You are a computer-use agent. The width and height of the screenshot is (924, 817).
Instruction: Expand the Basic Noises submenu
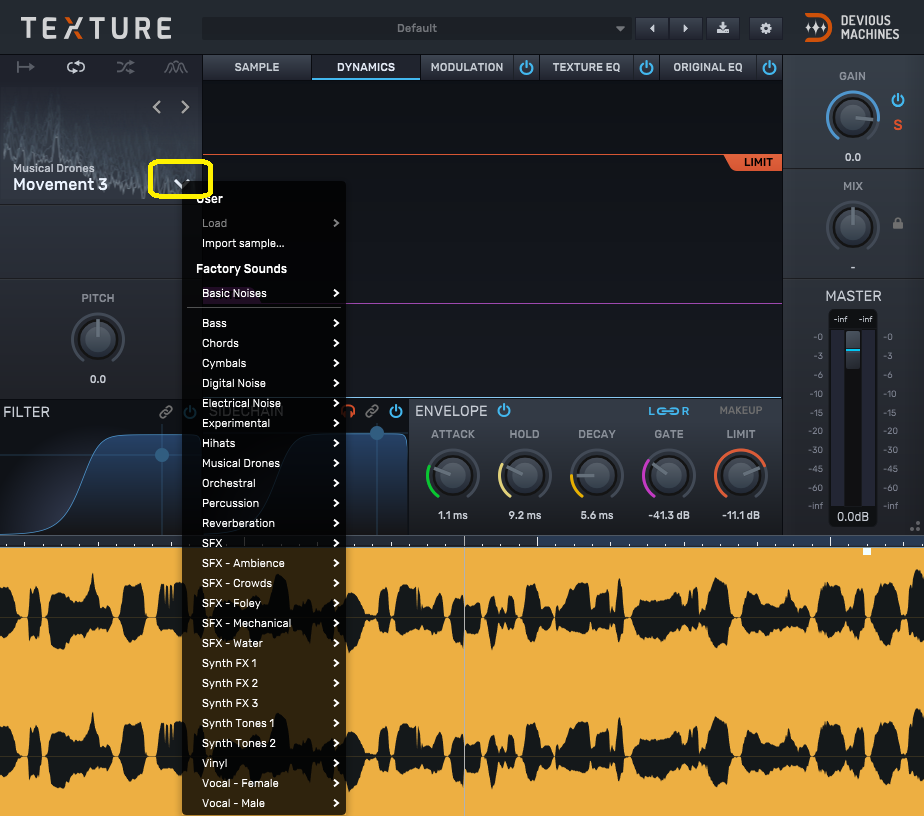pyautogui.click(x=264, y=293)
